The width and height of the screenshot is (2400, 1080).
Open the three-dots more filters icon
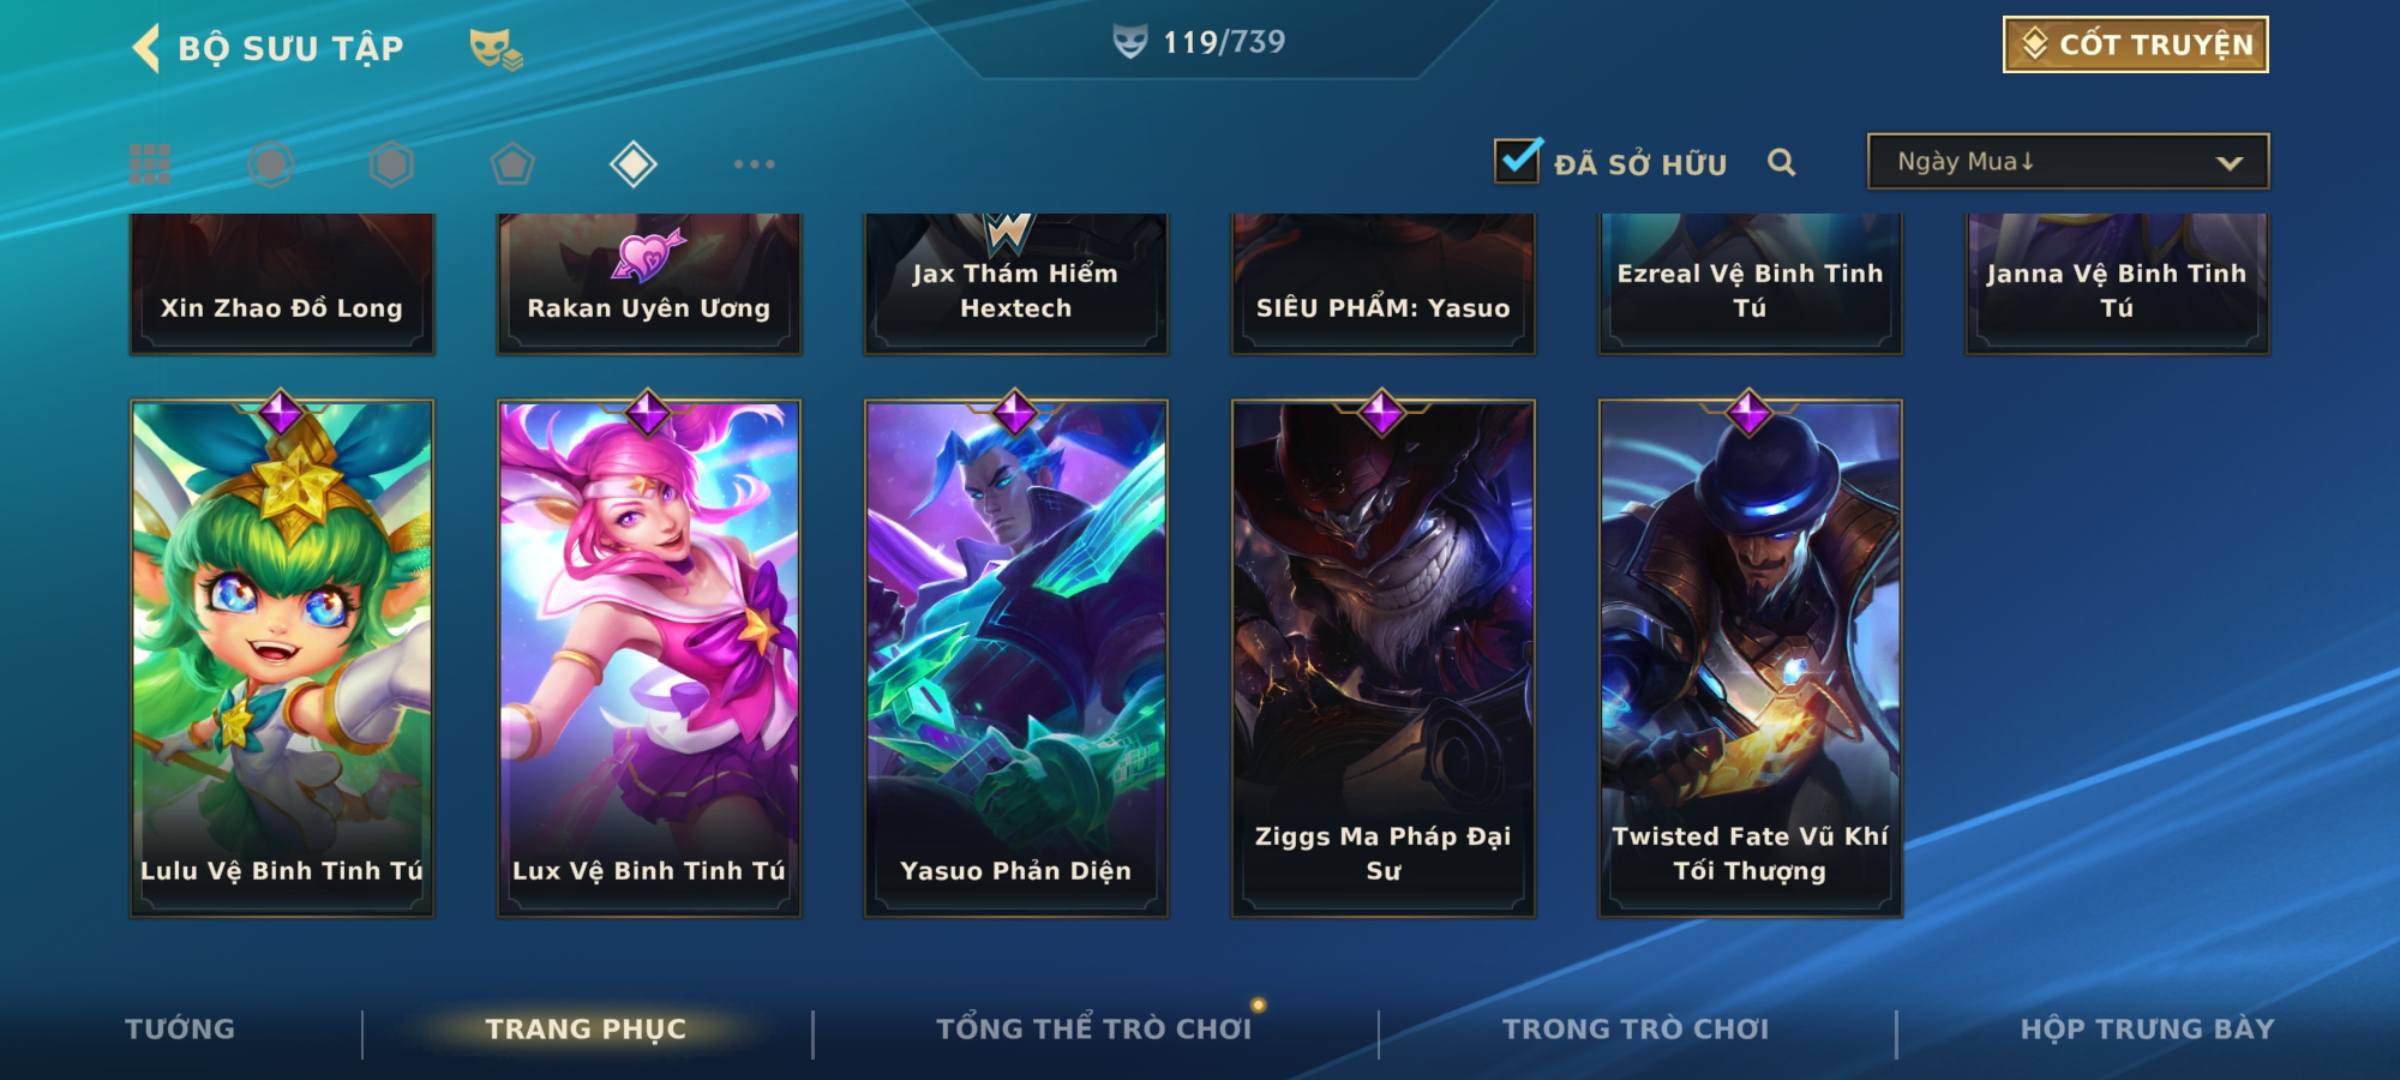[754, 164]
